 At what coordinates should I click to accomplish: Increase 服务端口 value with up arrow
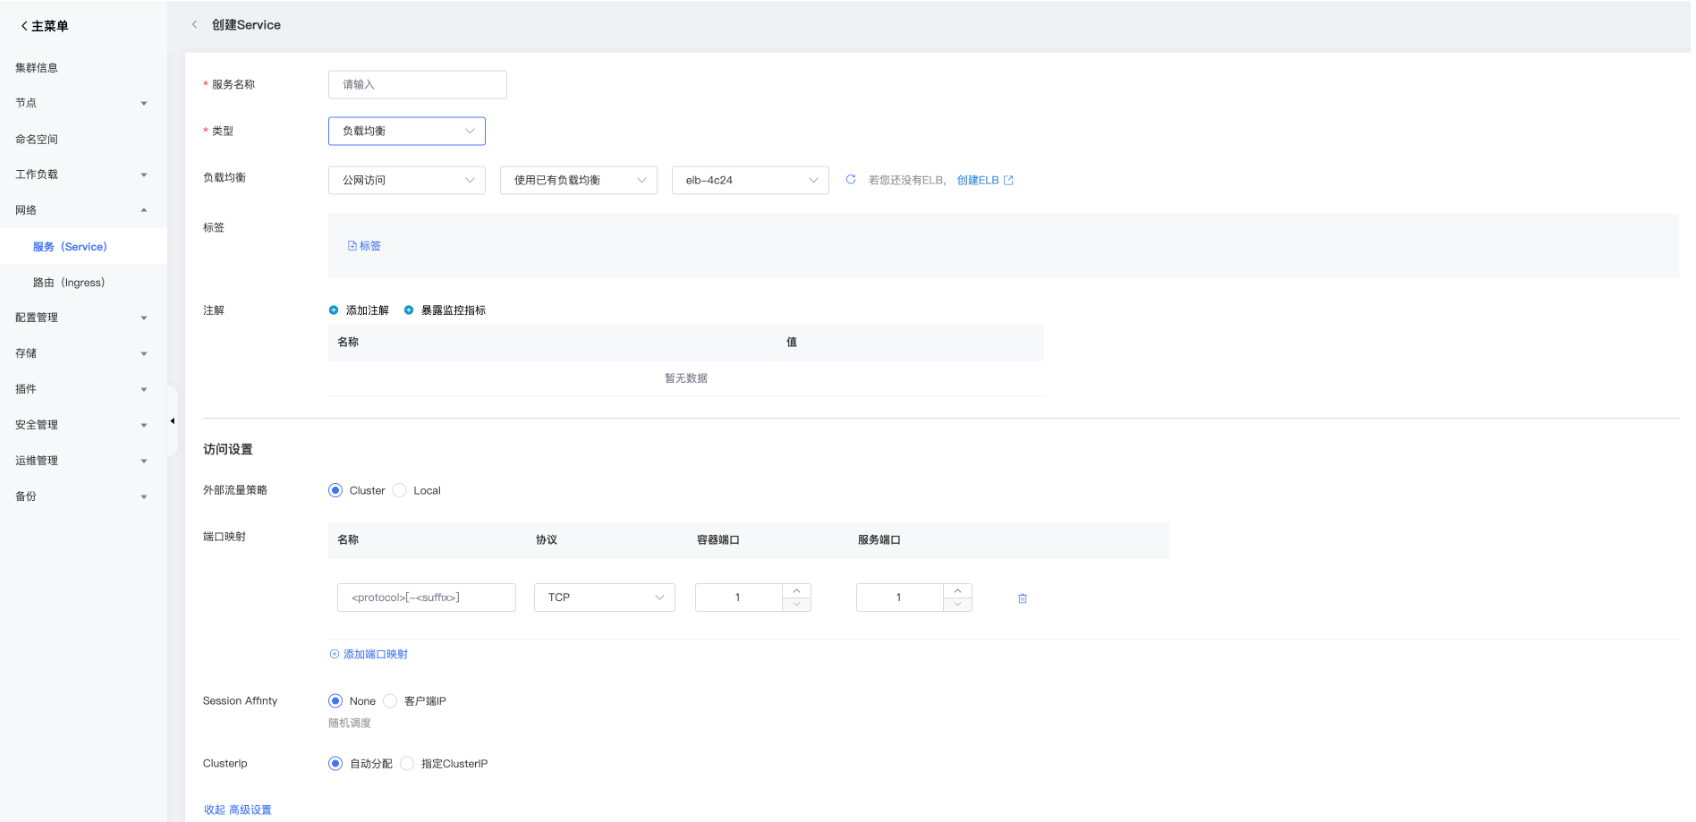point(957,591)
